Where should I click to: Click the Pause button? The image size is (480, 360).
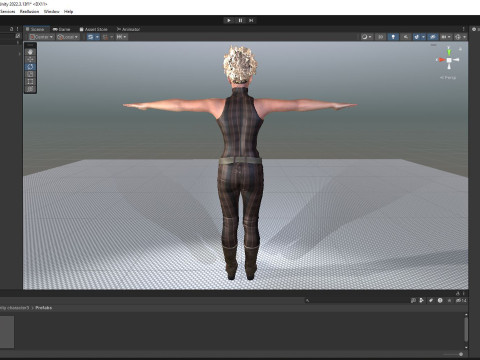tap(240, 20)
